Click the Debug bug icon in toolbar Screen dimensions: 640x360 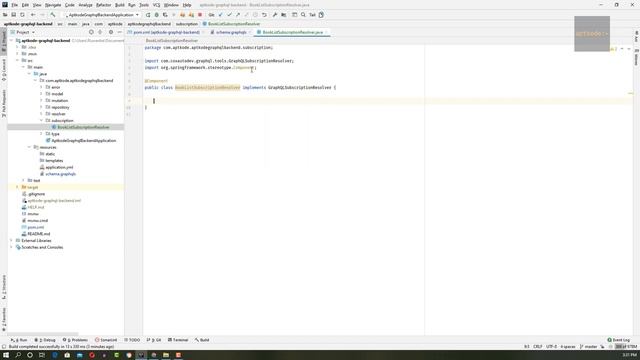(156, 15)
